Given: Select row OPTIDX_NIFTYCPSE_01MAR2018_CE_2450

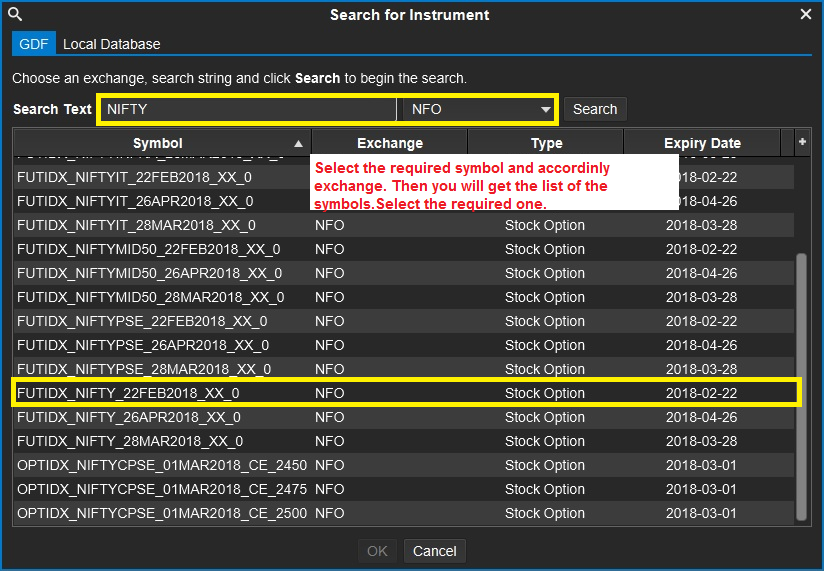Looking at the screenshot, I should 404,465.
